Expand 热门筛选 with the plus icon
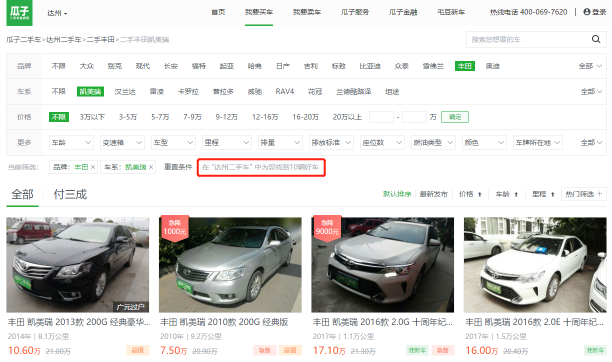Screen dimensions: 612x362 pyautogui.click(x=600, y=194)
